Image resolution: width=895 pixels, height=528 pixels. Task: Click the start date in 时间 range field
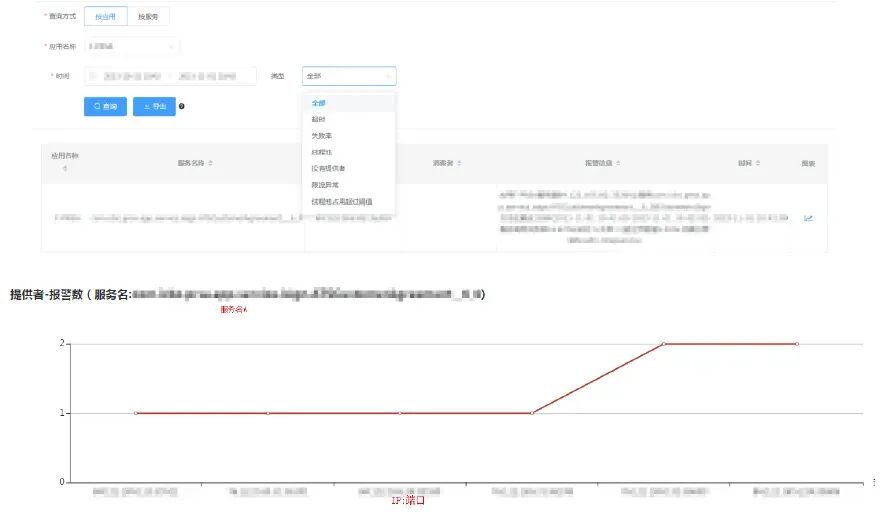[x=132, y=76]
